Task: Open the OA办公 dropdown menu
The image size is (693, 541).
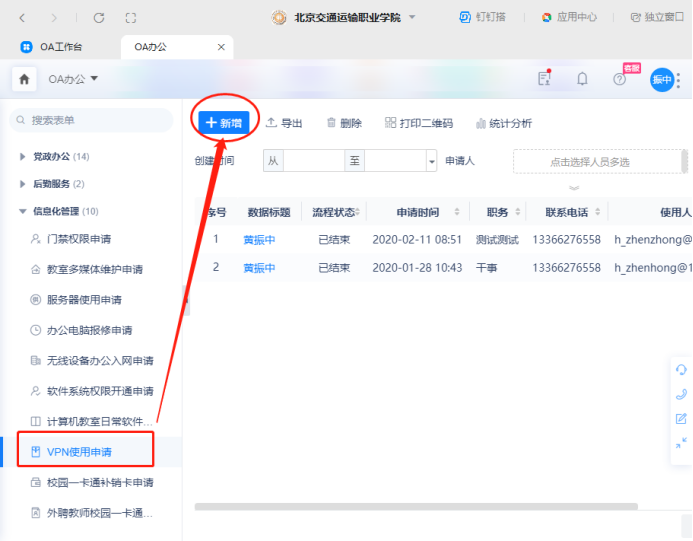Action: tap(74, 79)
